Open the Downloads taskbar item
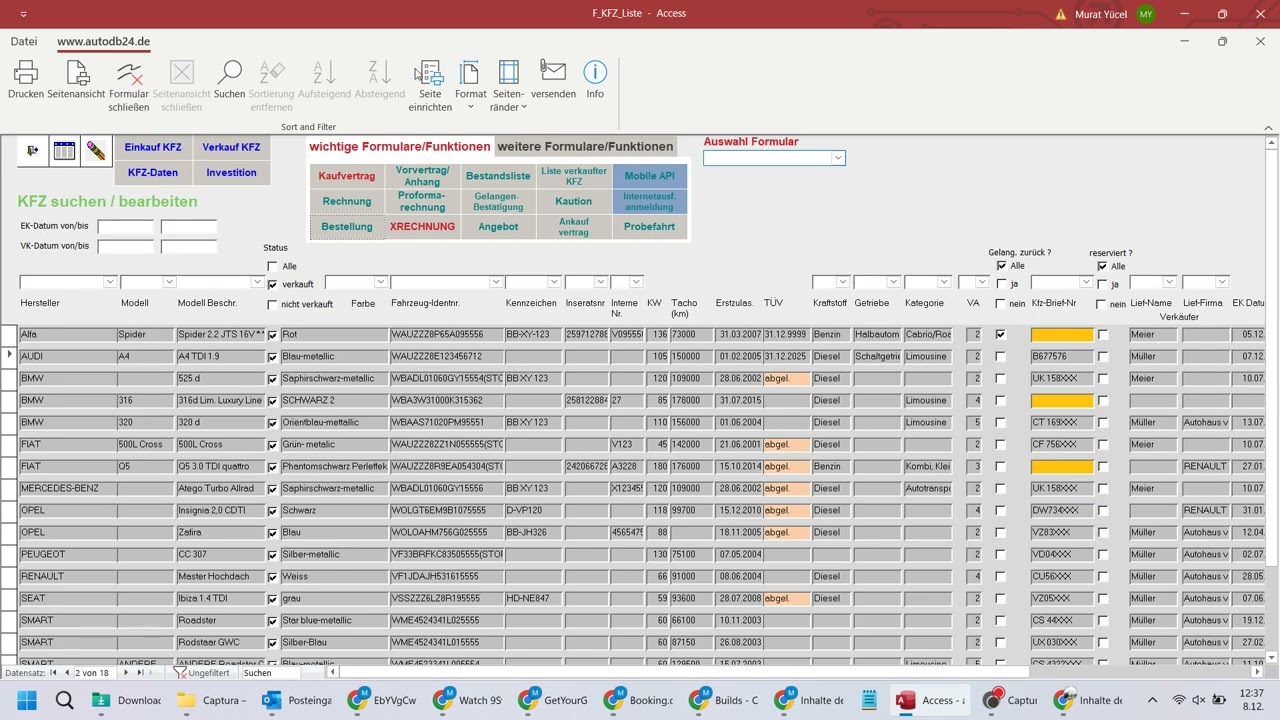 128,700
